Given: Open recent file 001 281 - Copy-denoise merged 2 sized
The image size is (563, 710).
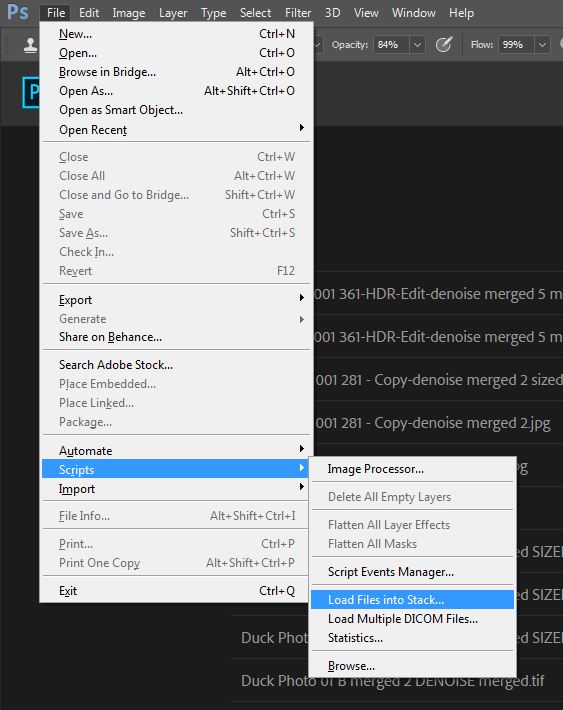Looking at the screenshot, I should point(438,380).
